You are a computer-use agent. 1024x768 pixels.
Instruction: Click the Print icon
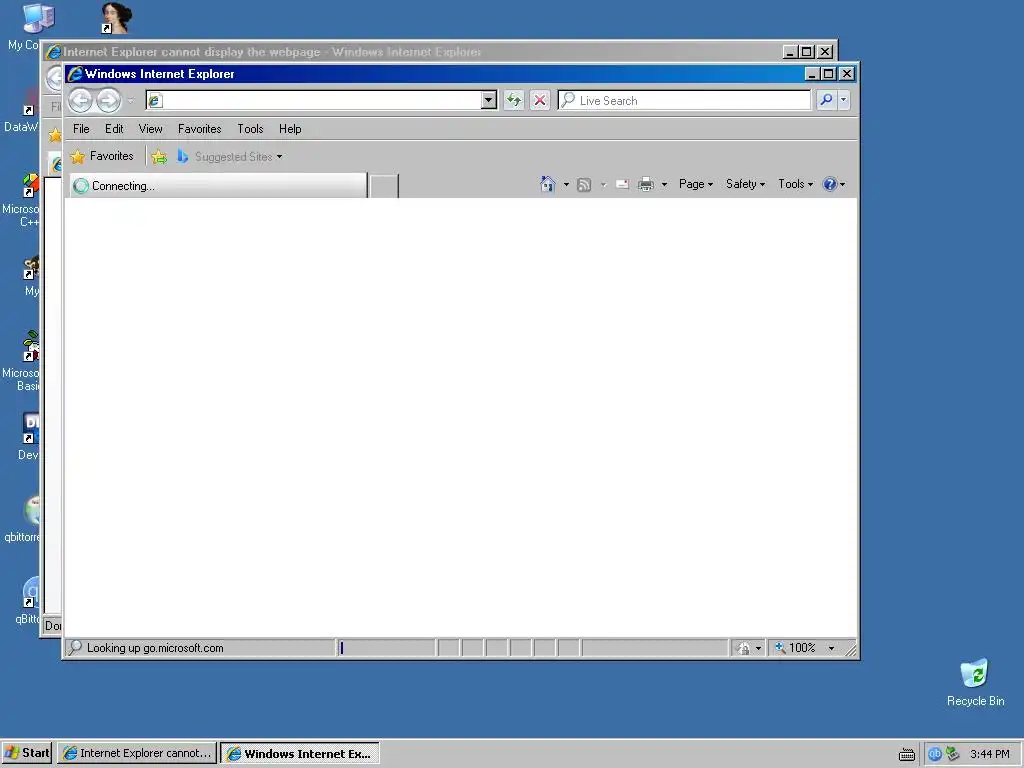(646, 185)
